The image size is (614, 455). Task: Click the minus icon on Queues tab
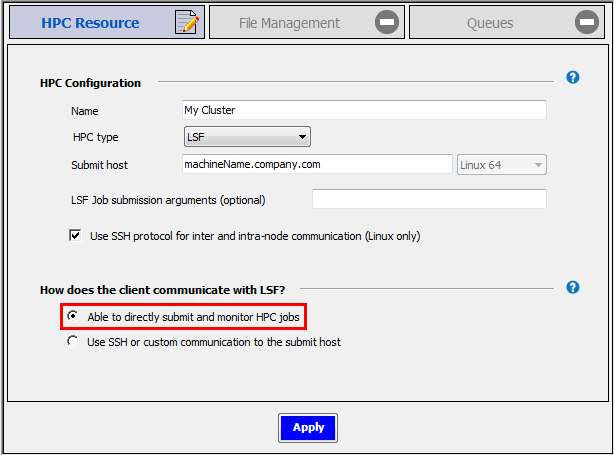coord(587,23)
